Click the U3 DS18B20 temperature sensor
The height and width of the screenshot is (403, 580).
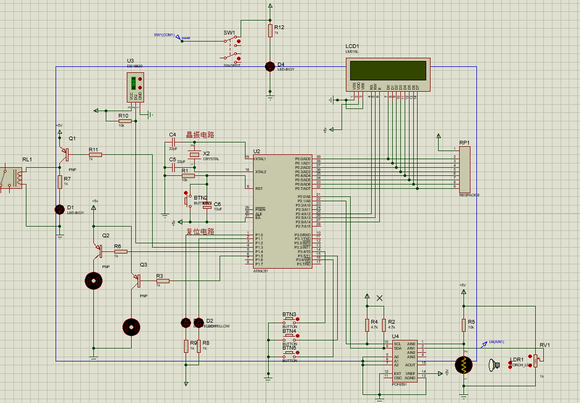[x=135, y=87]
